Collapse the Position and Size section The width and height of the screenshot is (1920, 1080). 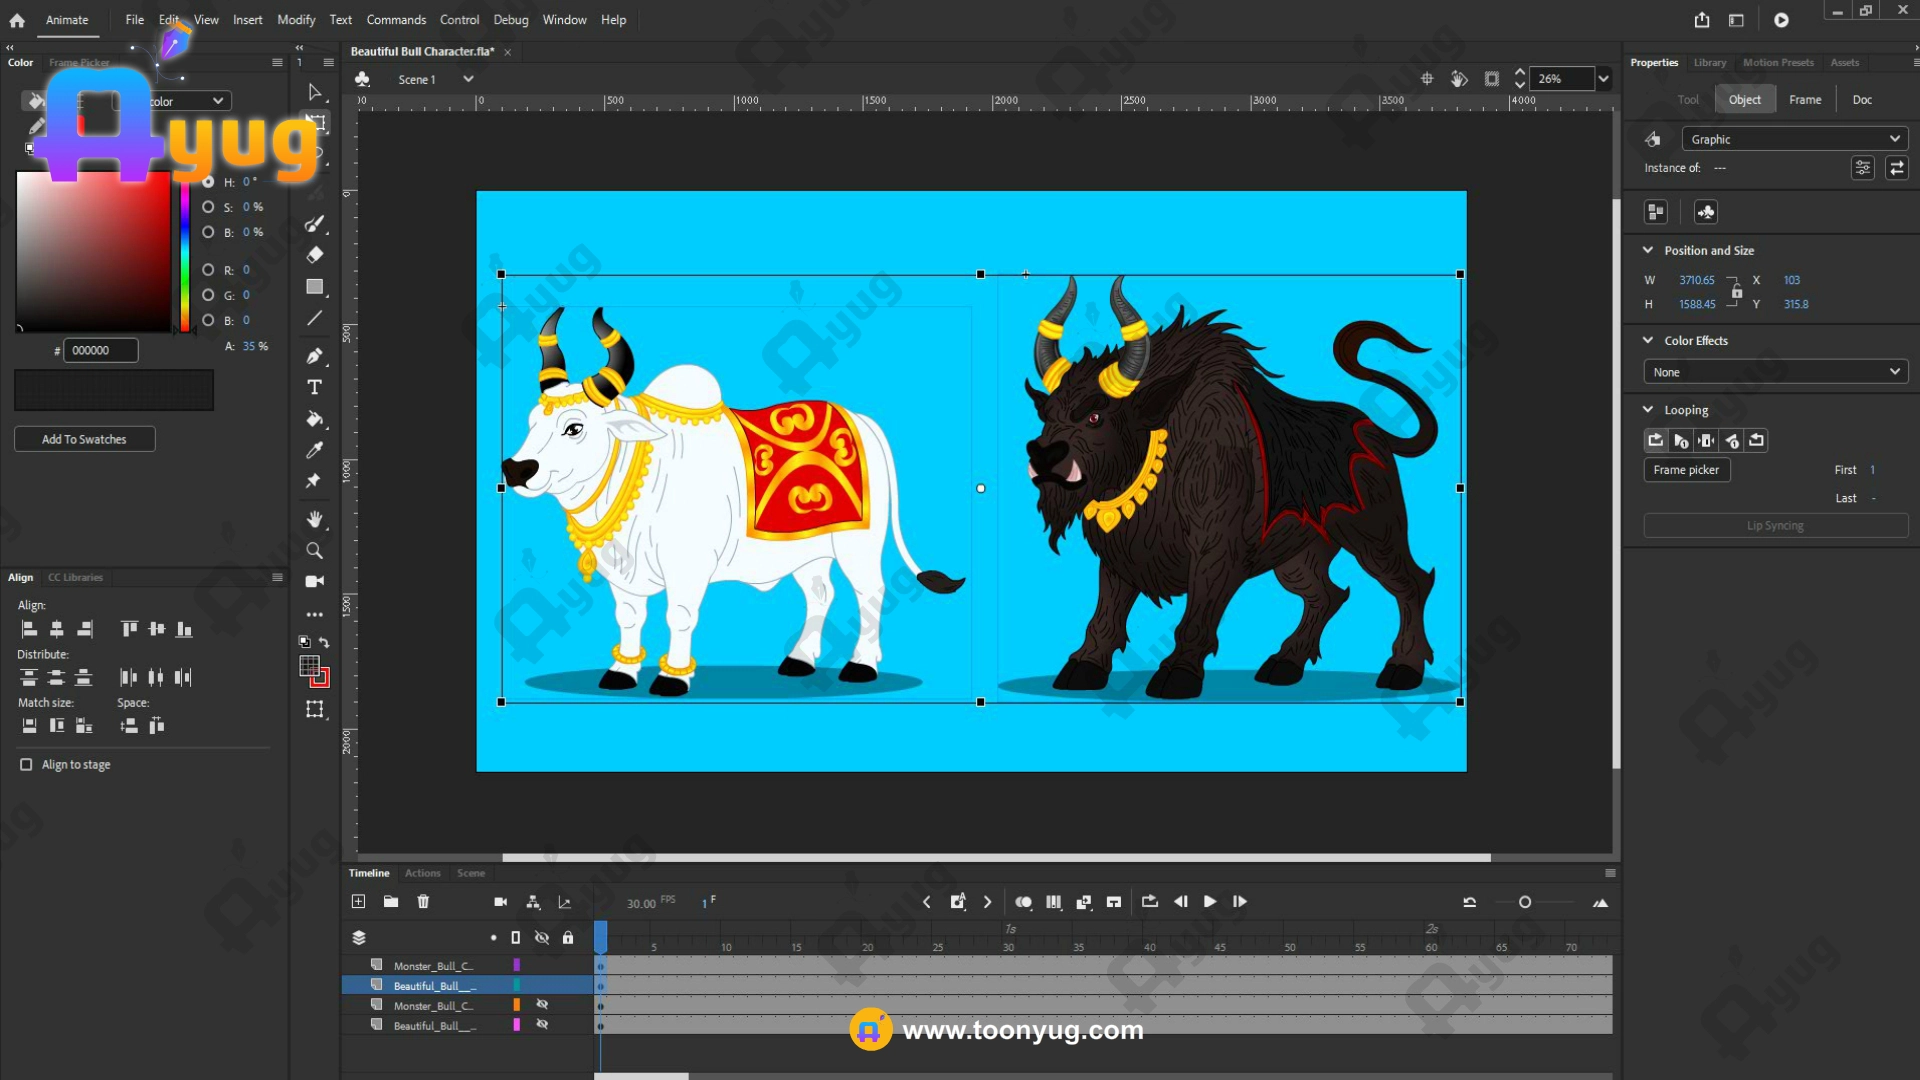coord(1648,251)
